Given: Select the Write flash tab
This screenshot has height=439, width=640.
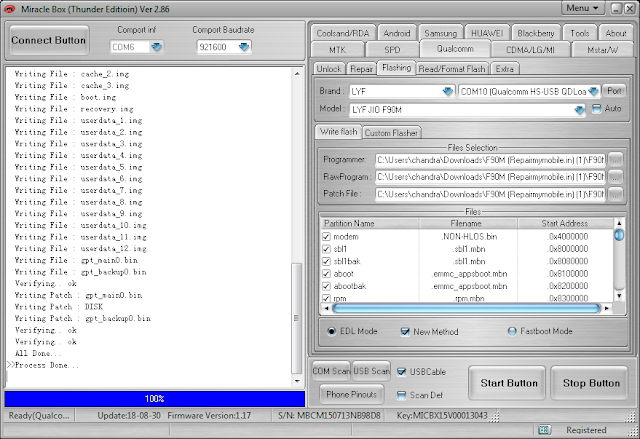Looking at the screenshot, I should click(x=338, y=132).
